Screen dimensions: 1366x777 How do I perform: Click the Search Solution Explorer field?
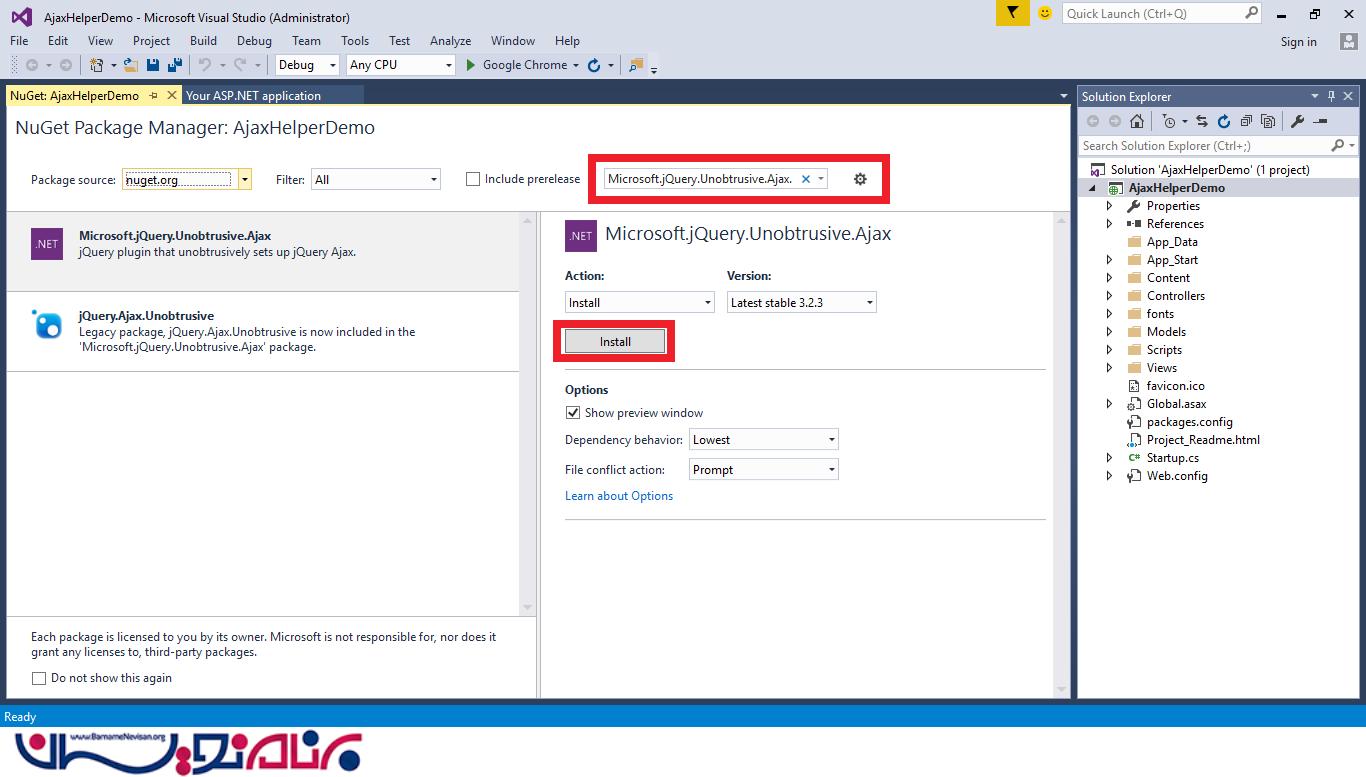point(1205,146)
